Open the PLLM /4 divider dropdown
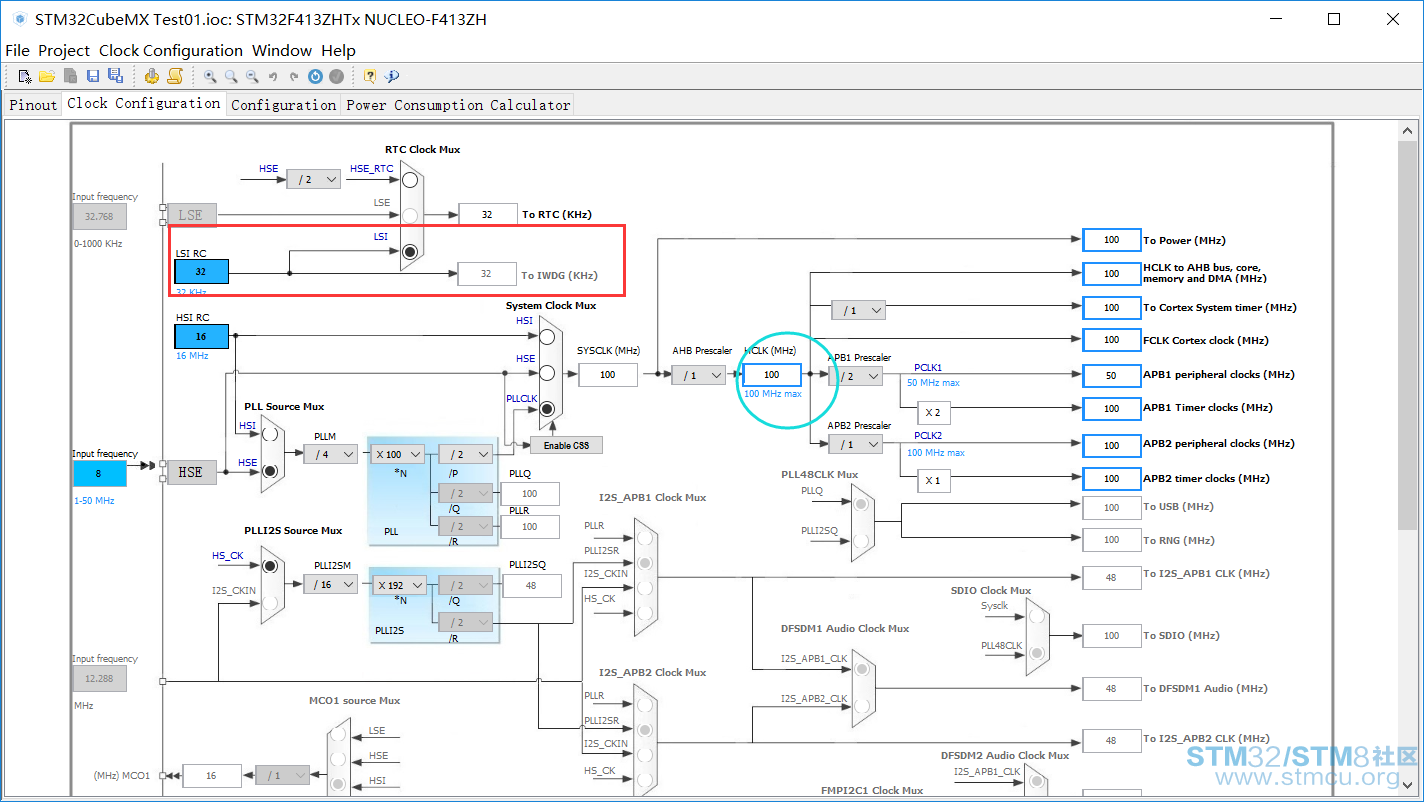Image resolution: width=1424 pixels, height=802 pixels. click(331, 454)
